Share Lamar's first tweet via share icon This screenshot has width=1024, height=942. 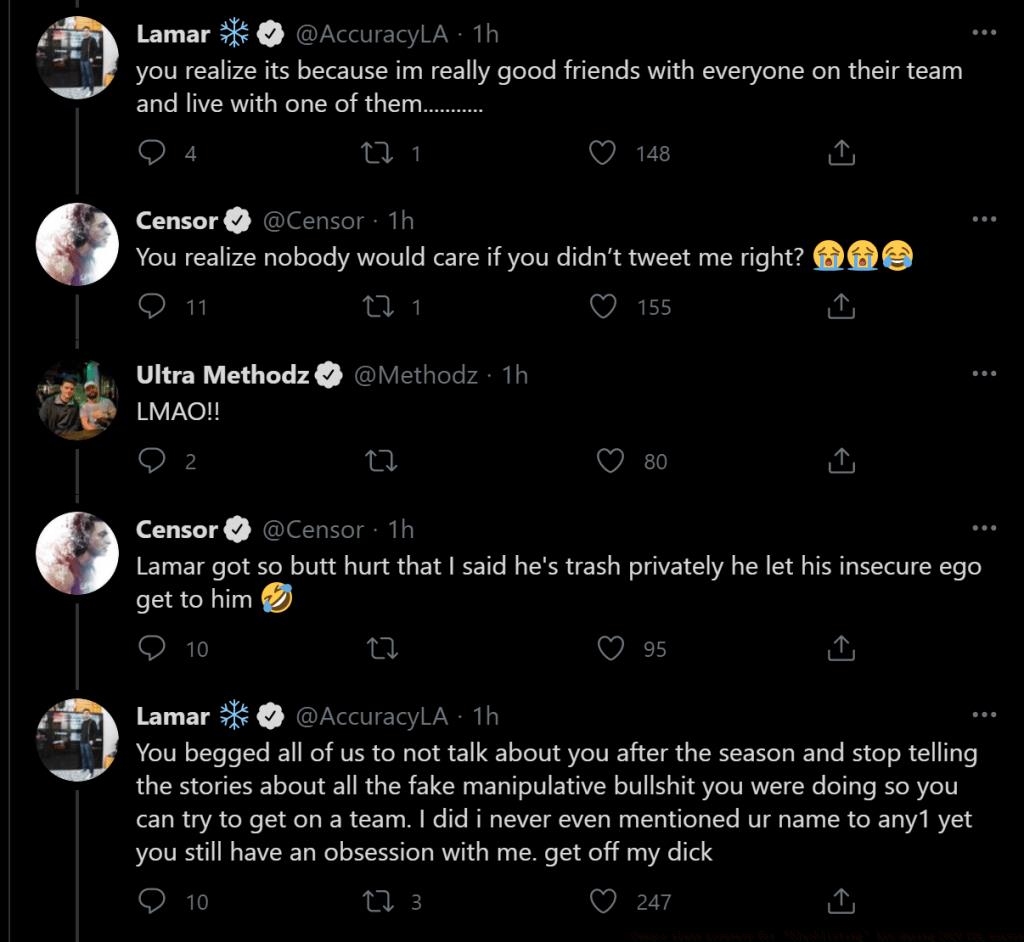(x=842, y=153)
